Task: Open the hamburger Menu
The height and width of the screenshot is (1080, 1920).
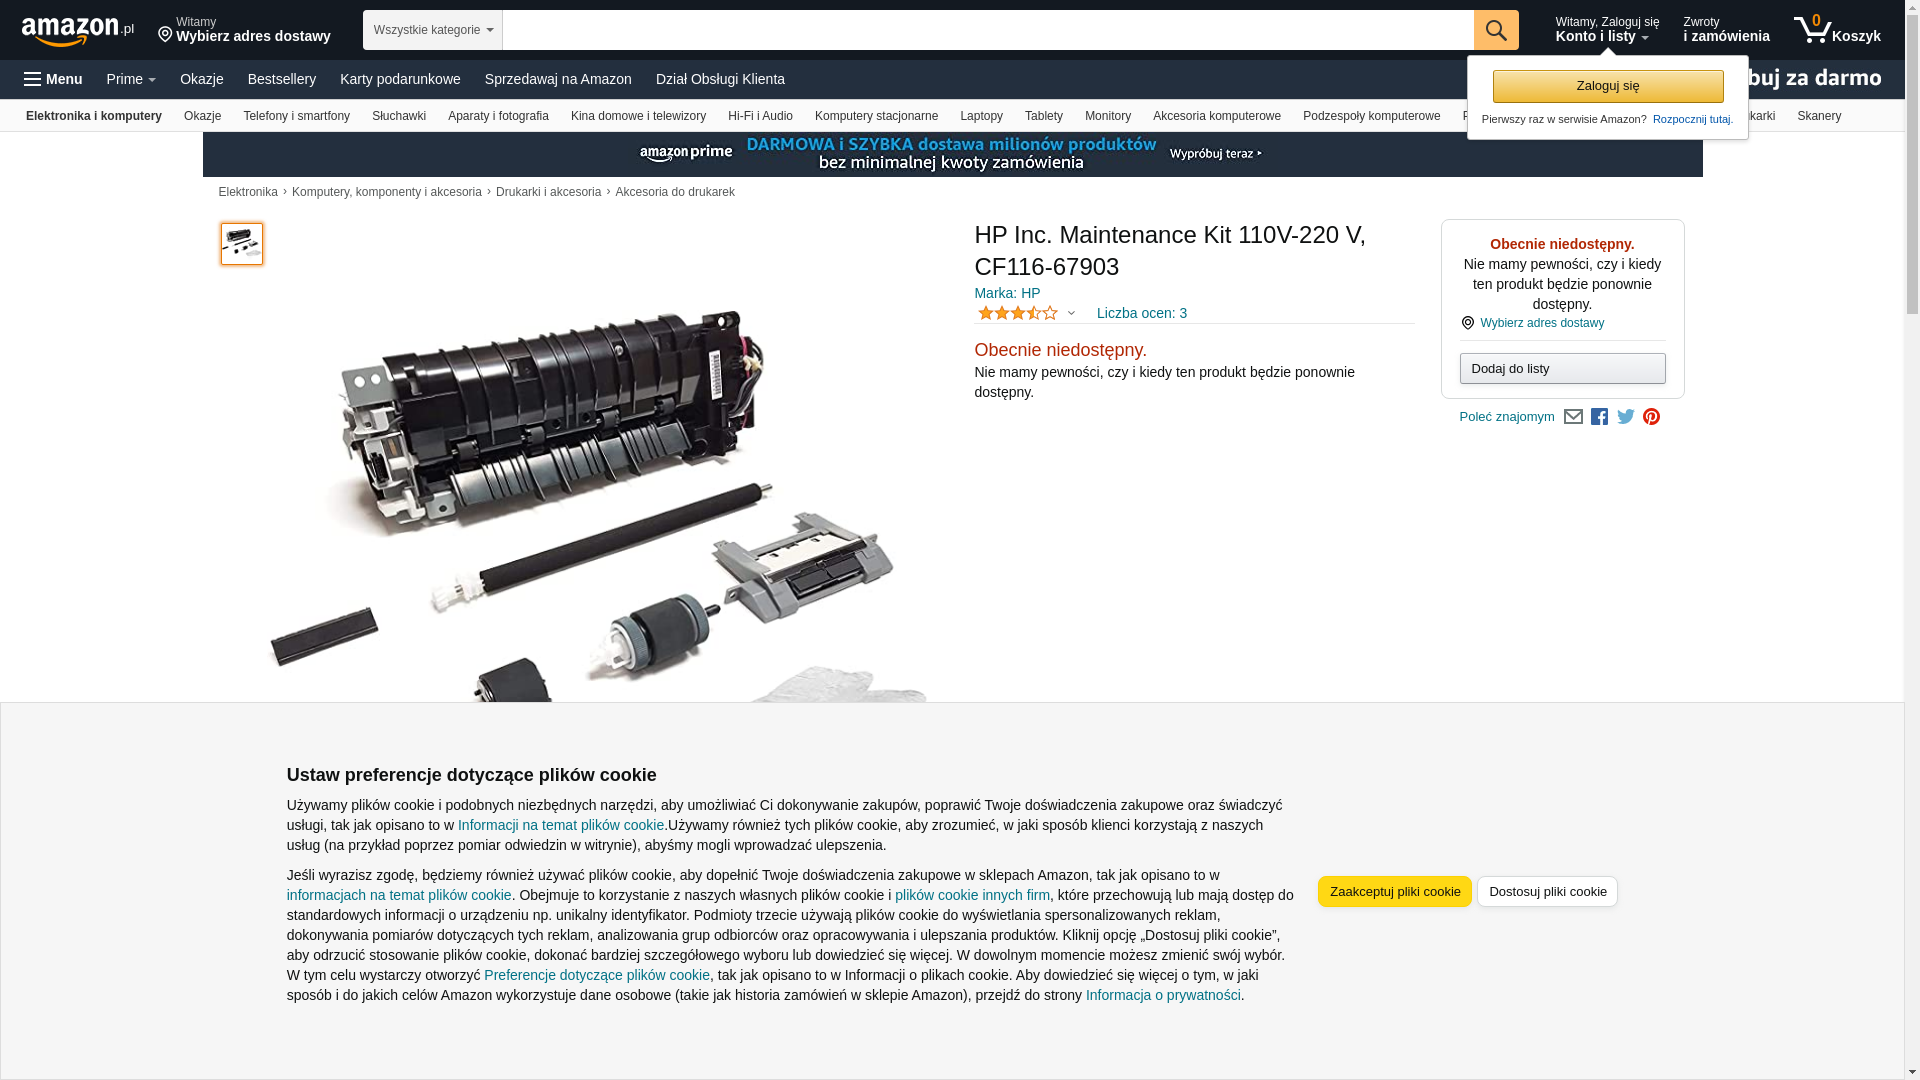Action: pos(53,79)
